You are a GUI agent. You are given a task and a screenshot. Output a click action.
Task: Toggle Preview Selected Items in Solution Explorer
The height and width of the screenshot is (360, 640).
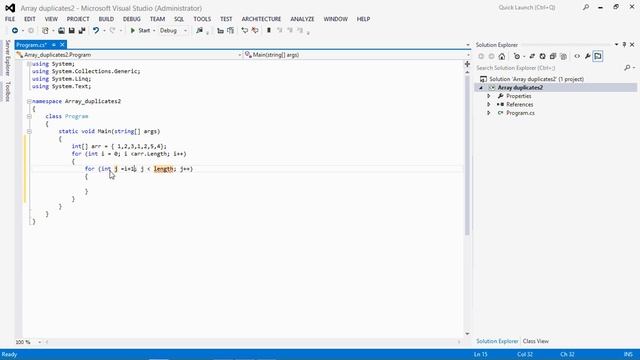pos(598,57)
